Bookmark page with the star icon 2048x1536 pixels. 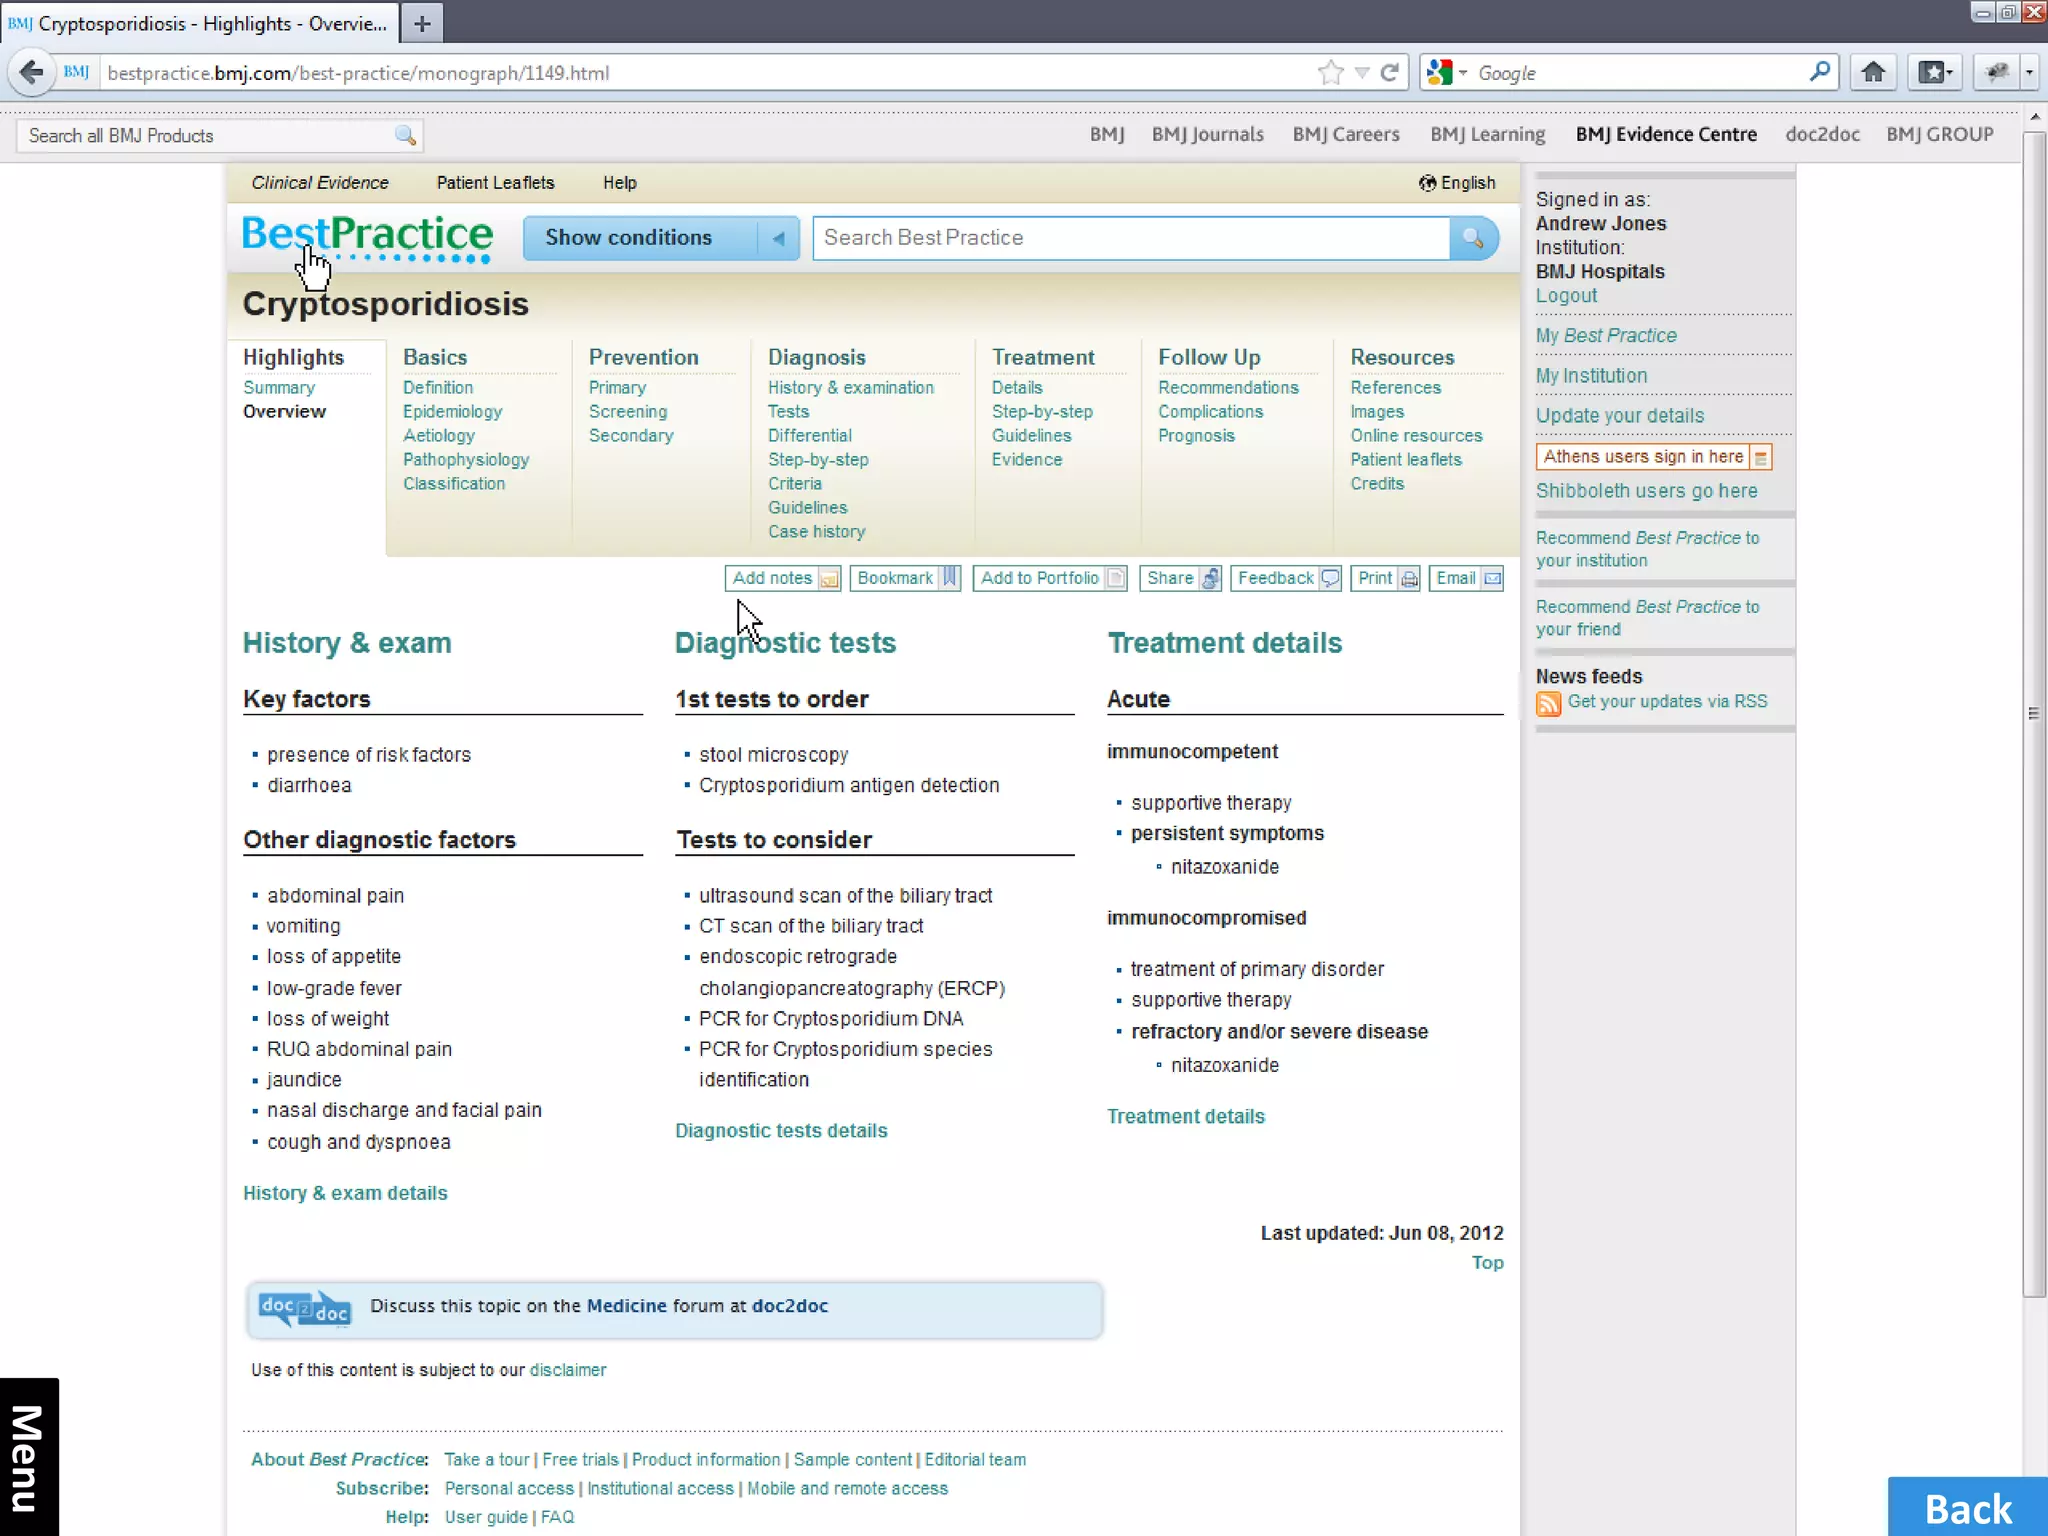click(x=1330, y=73)
